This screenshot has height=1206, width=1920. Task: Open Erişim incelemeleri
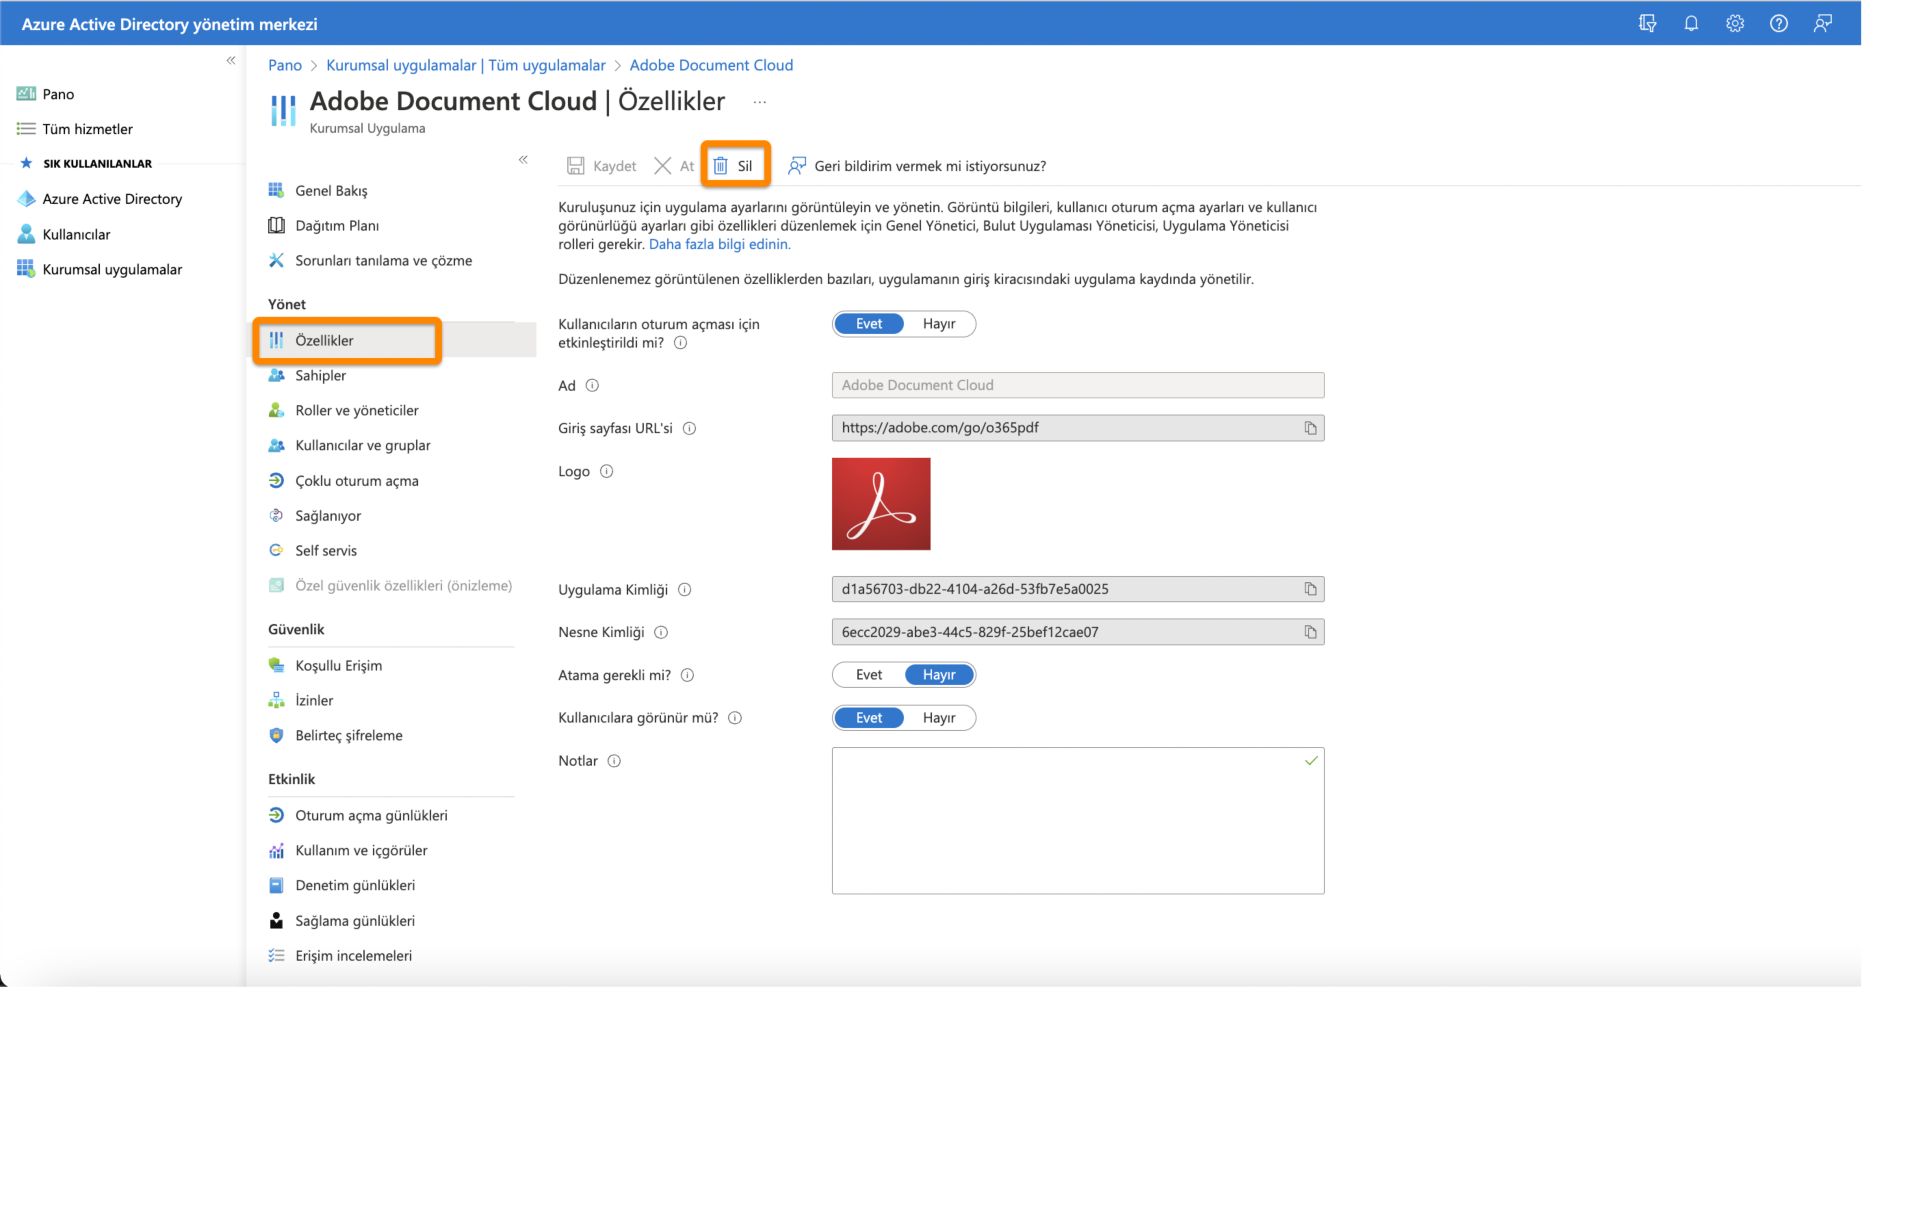(x=353, y=956)
